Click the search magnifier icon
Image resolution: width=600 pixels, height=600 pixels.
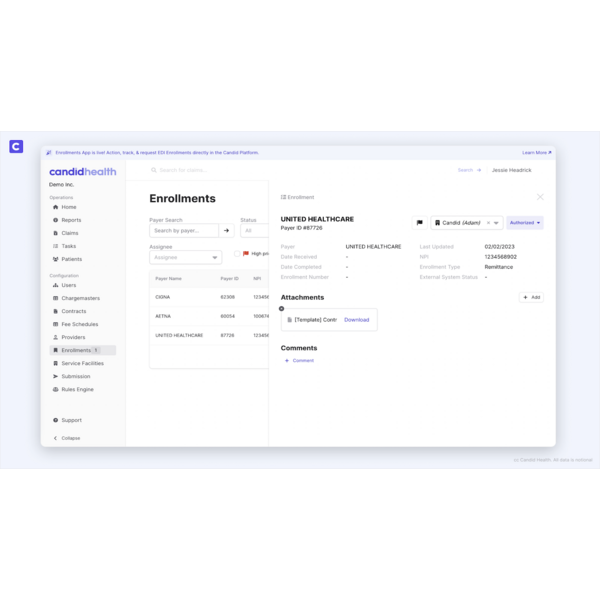point(153,170)
